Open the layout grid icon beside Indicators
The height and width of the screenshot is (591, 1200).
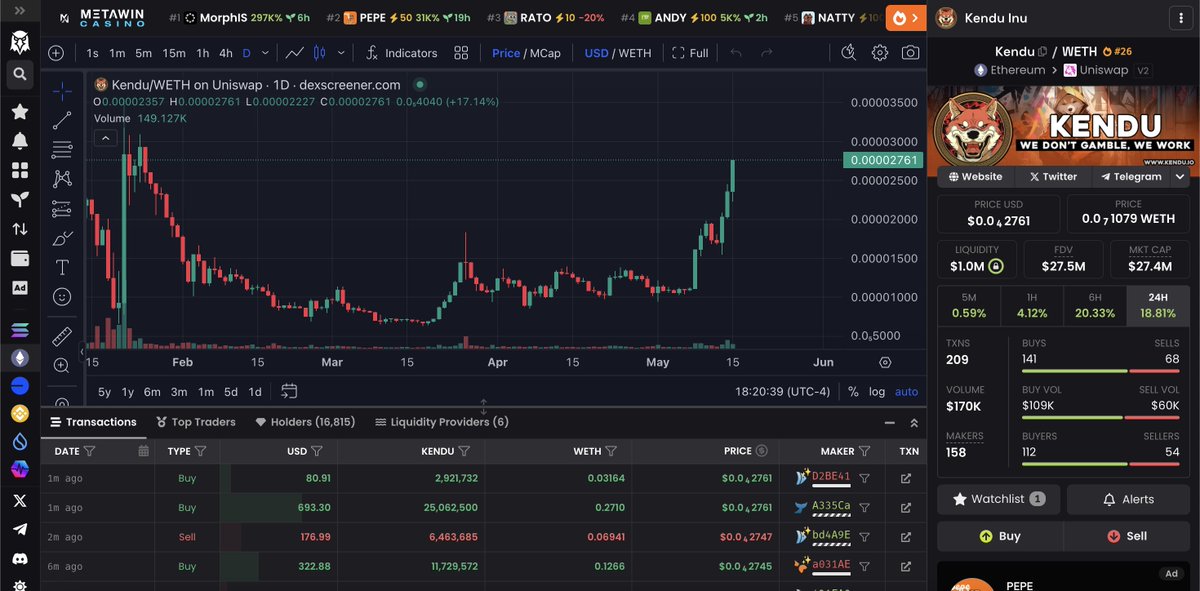461,53
